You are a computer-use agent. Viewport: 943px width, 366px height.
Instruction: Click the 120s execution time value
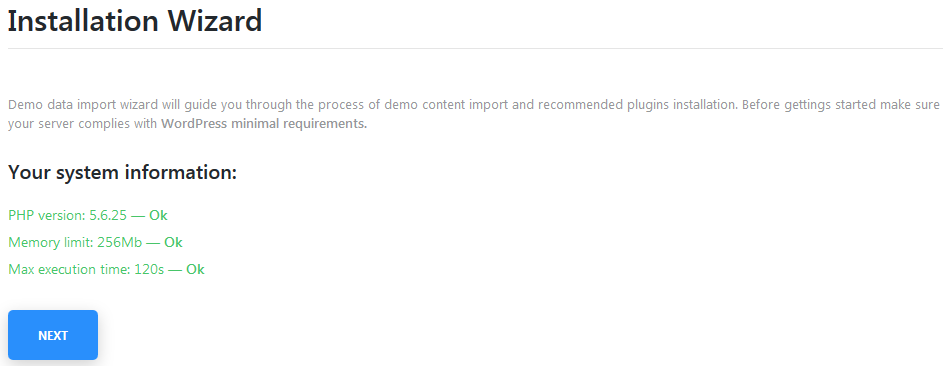click(149, 269)
